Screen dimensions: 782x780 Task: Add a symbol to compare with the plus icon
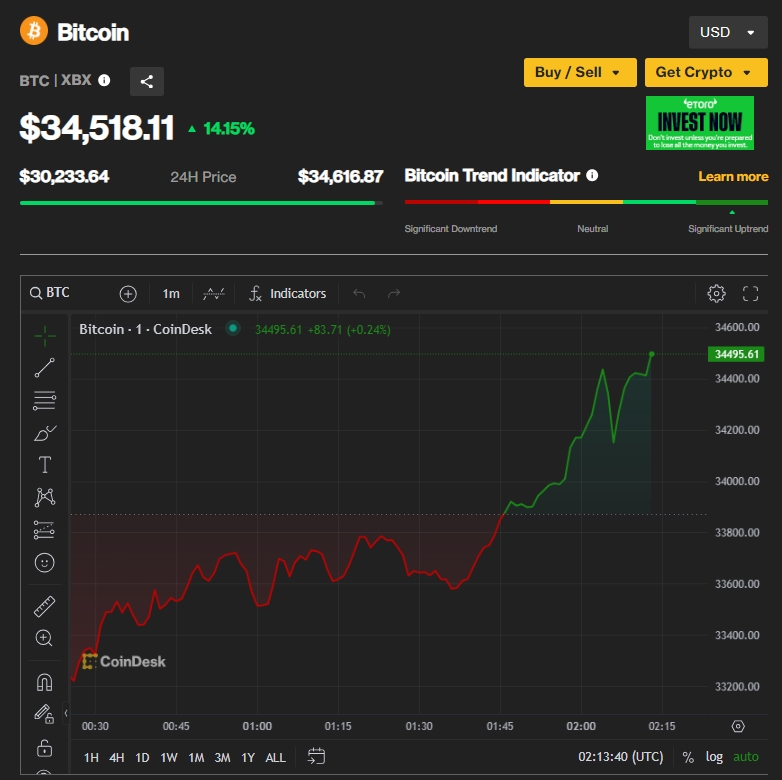[x=128, y=294]
